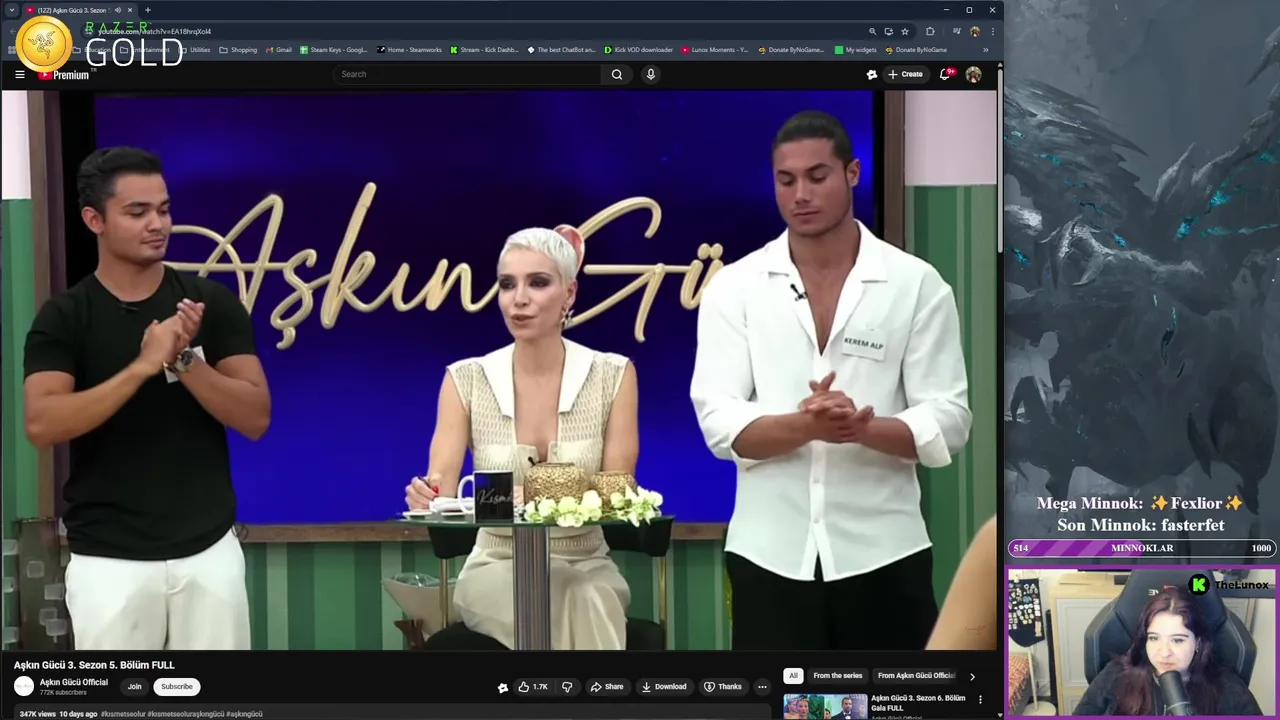Image resolution: width=1280 pixels, height=720 pixels.
Task: Open Sezon 6. Bölüm Gala video thumbnail
Action: [x=825, y=706]
